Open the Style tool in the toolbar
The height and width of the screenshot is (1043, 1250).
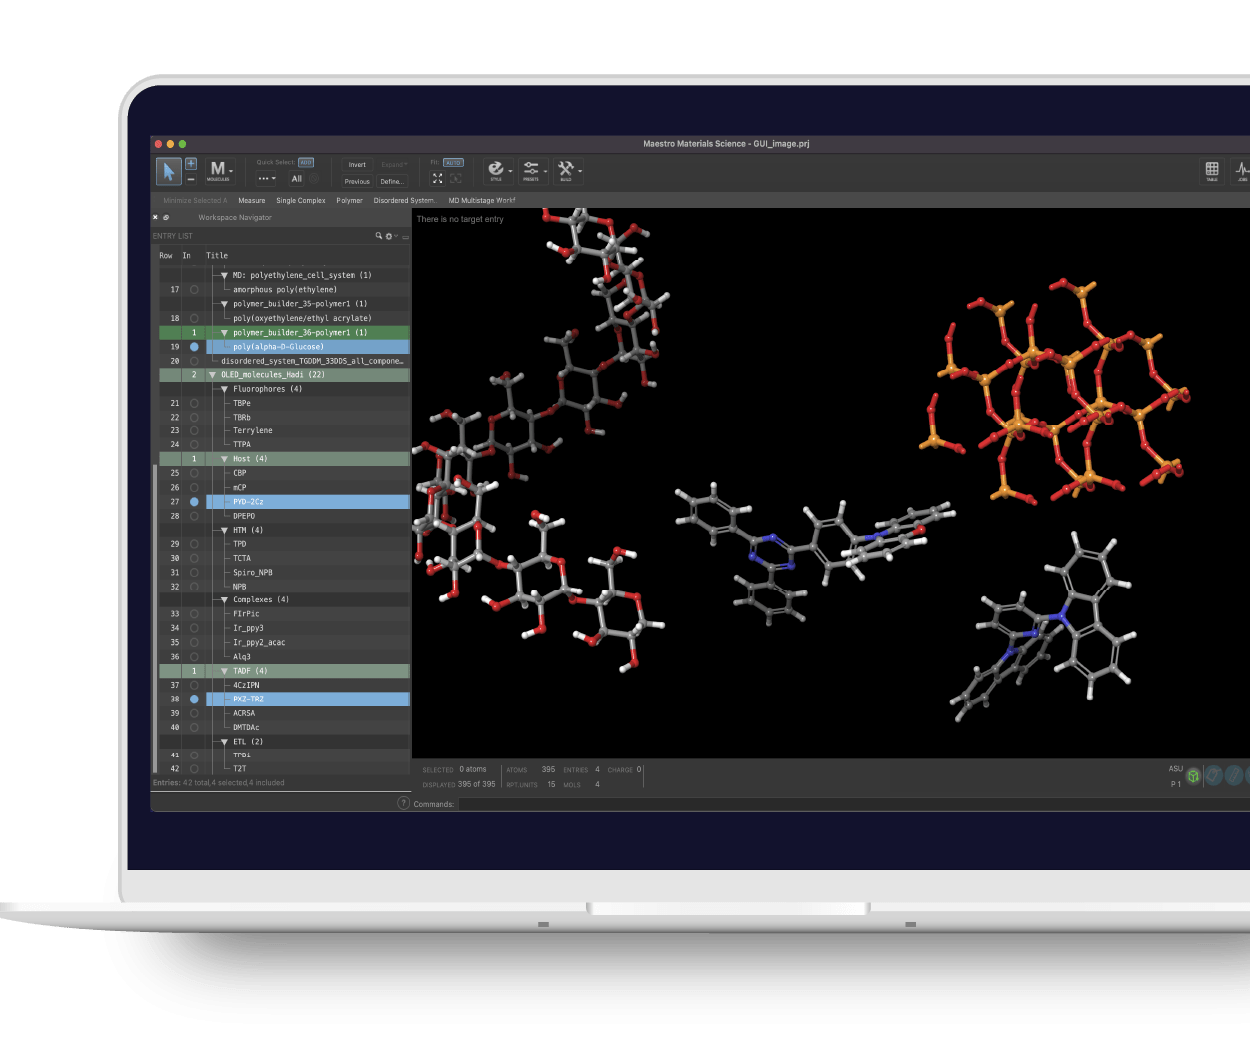pos(496,170)
